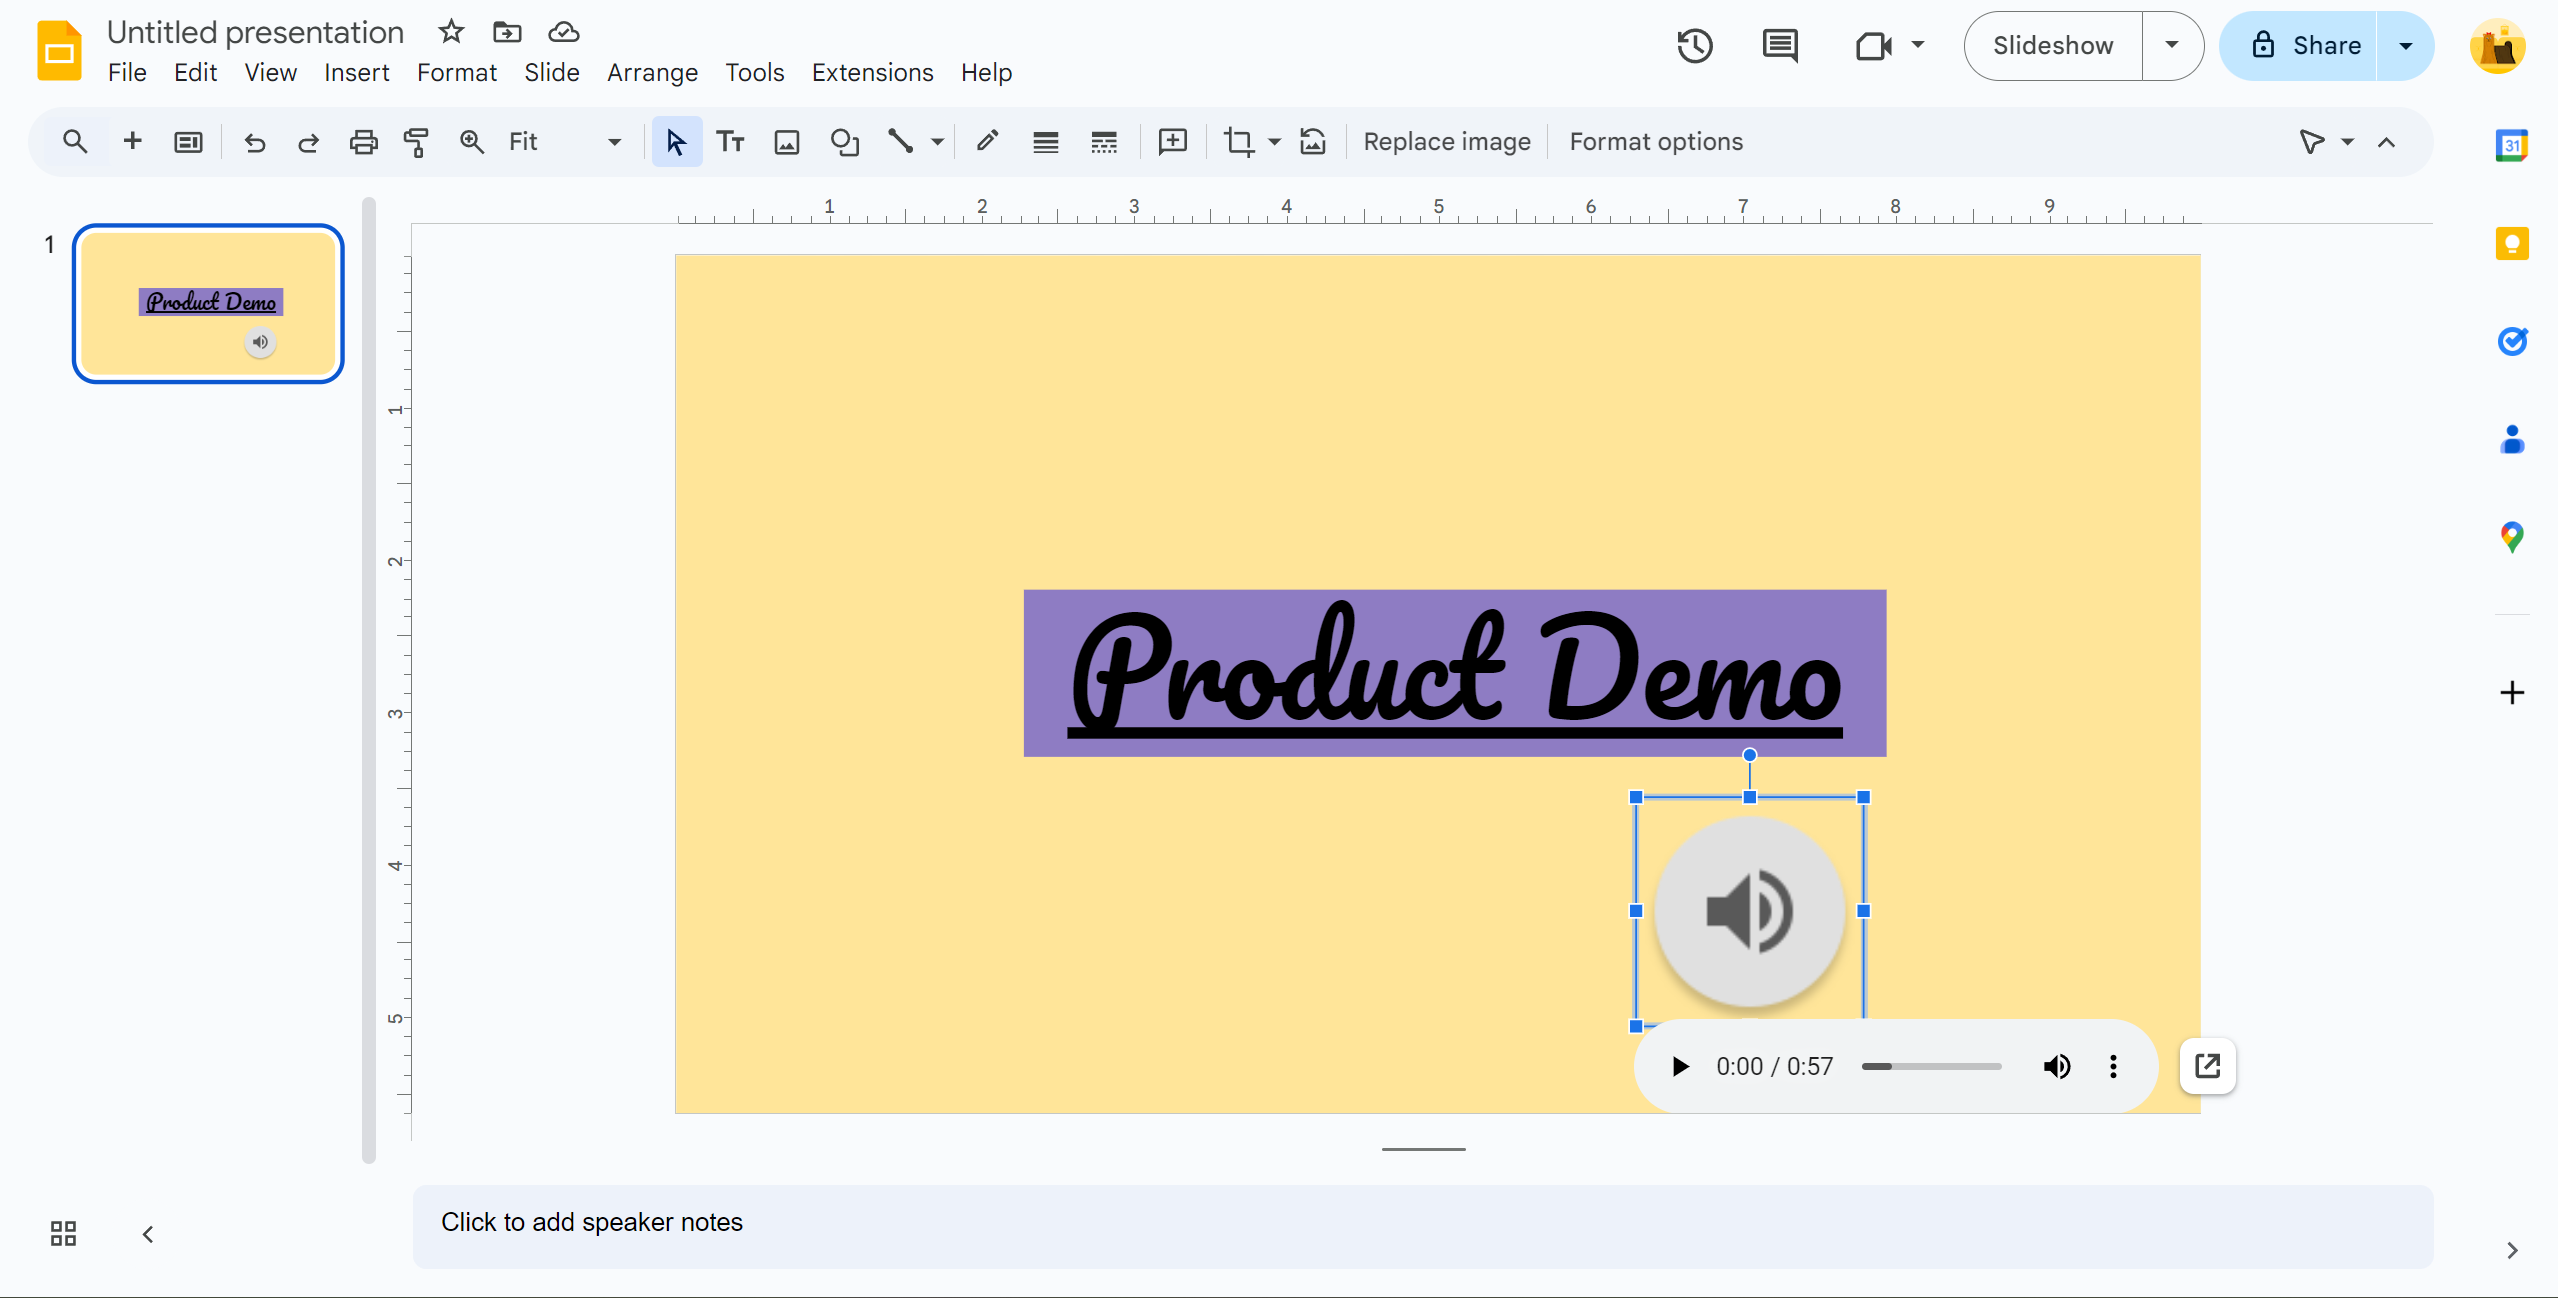2558x1298 pixels.
Task: Click the Slideshow button
Action: pyautogui.click(x=2053, y=46)
